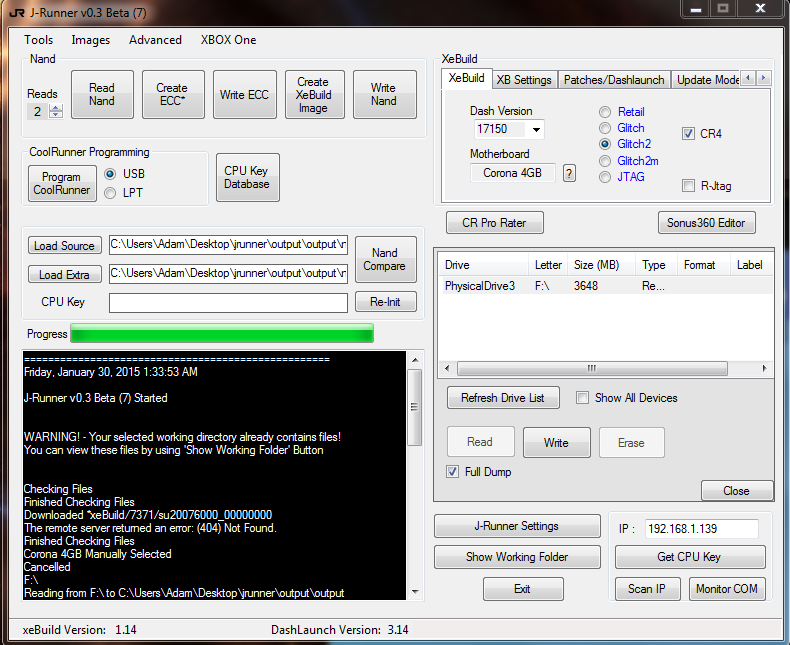
Task: Switch to the Update Mode tab
Action: pyautogui.click(x=706, y=80)
